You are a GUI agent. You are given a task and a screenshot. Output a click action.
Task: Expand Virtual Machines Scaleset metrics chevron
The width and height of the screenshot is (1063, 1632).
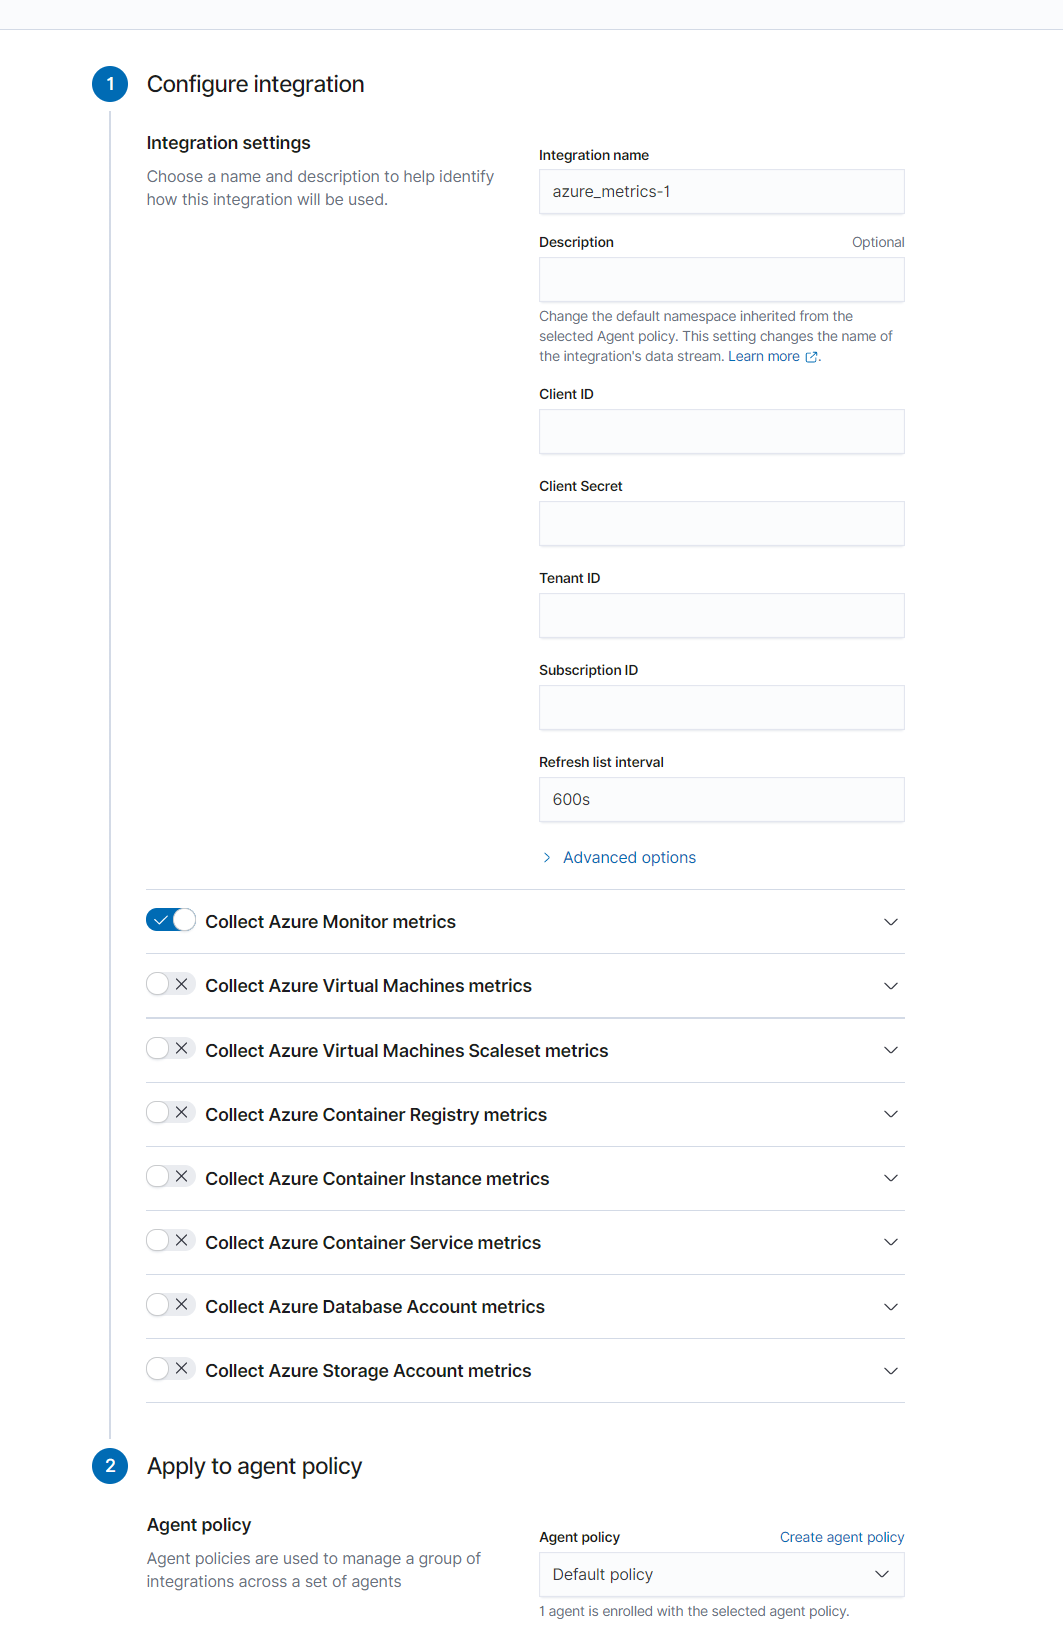click(x=891, y=1050)
